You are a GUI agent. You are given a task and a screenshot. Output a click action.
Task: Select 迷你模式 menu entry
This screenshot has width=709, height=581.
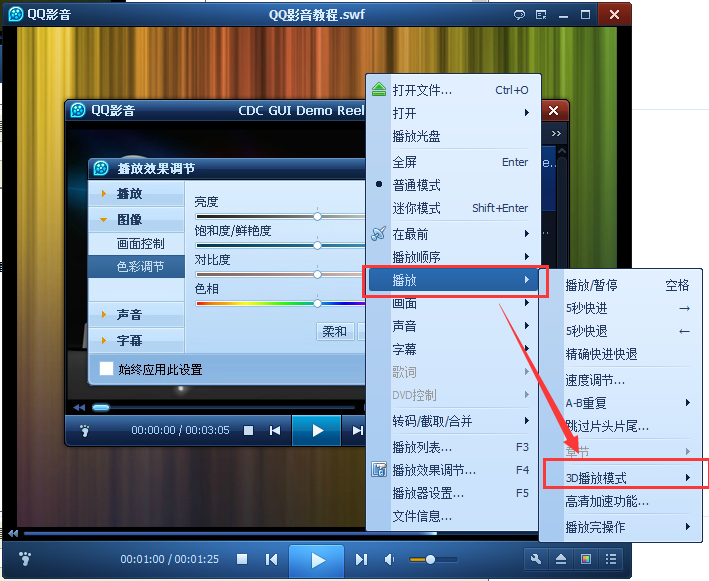[x=416, y=208]
